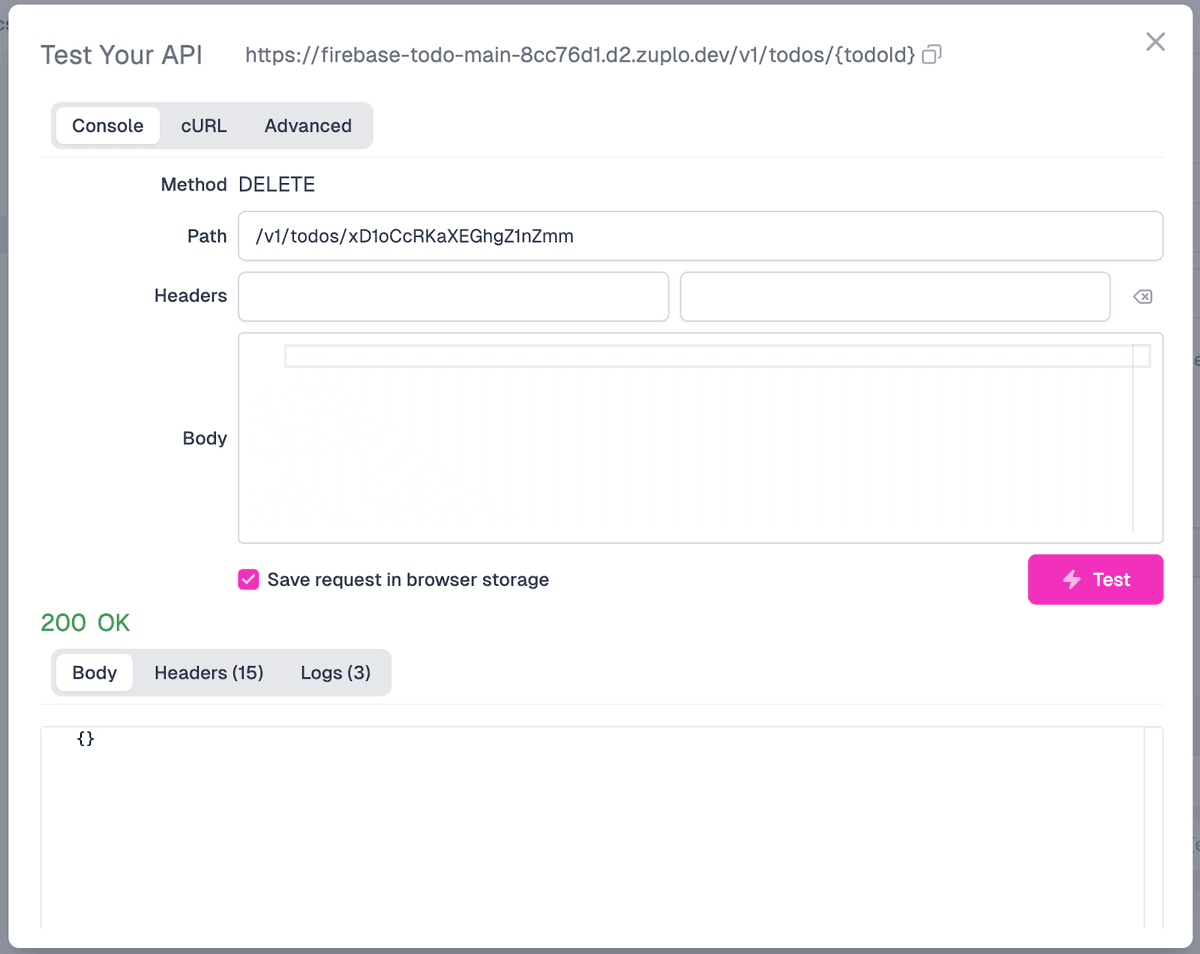Click the todoId in the Path field

click(460, 236)
